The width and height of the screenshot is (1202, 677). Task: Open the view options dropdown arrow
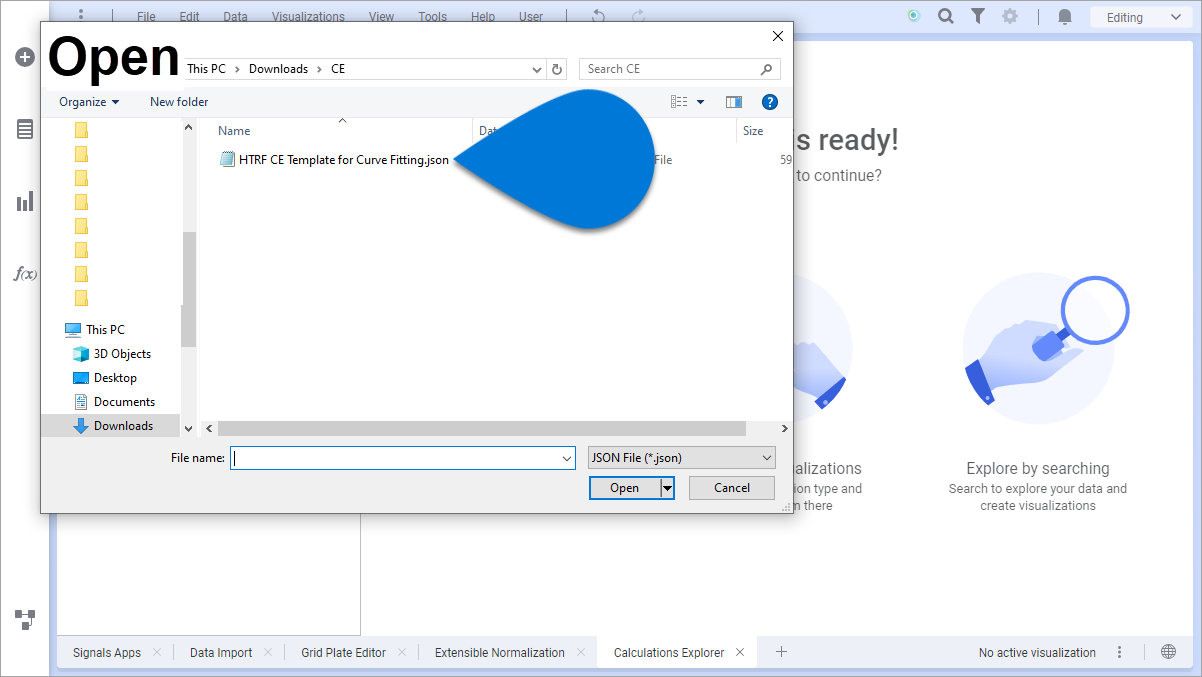click(x=700, y=102)
